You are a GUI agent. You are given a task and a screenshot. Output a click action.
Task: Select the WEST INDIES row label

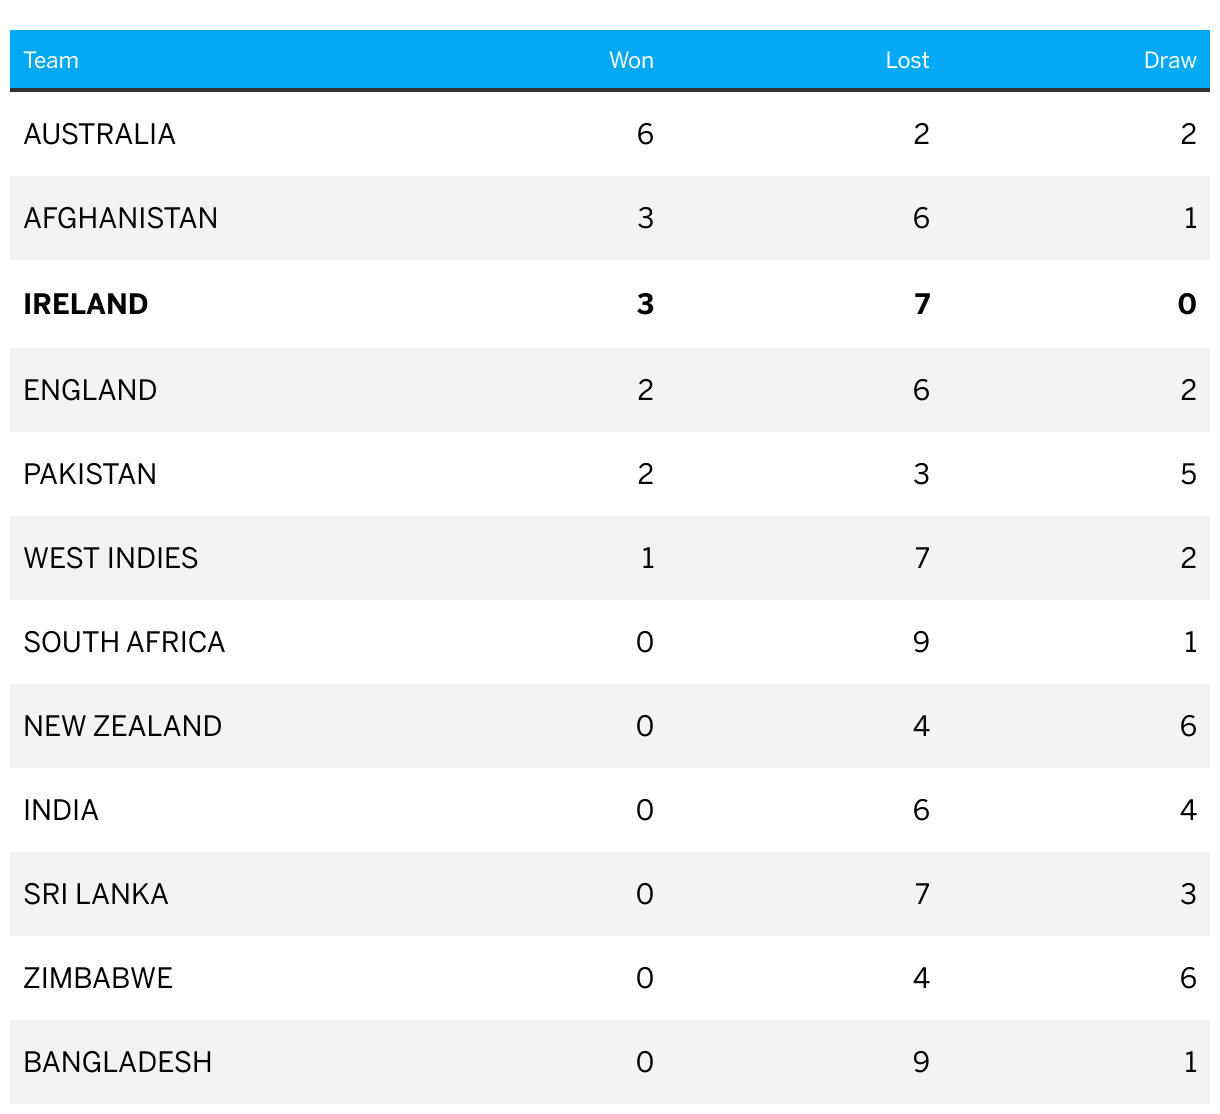(x=111, y=558)
